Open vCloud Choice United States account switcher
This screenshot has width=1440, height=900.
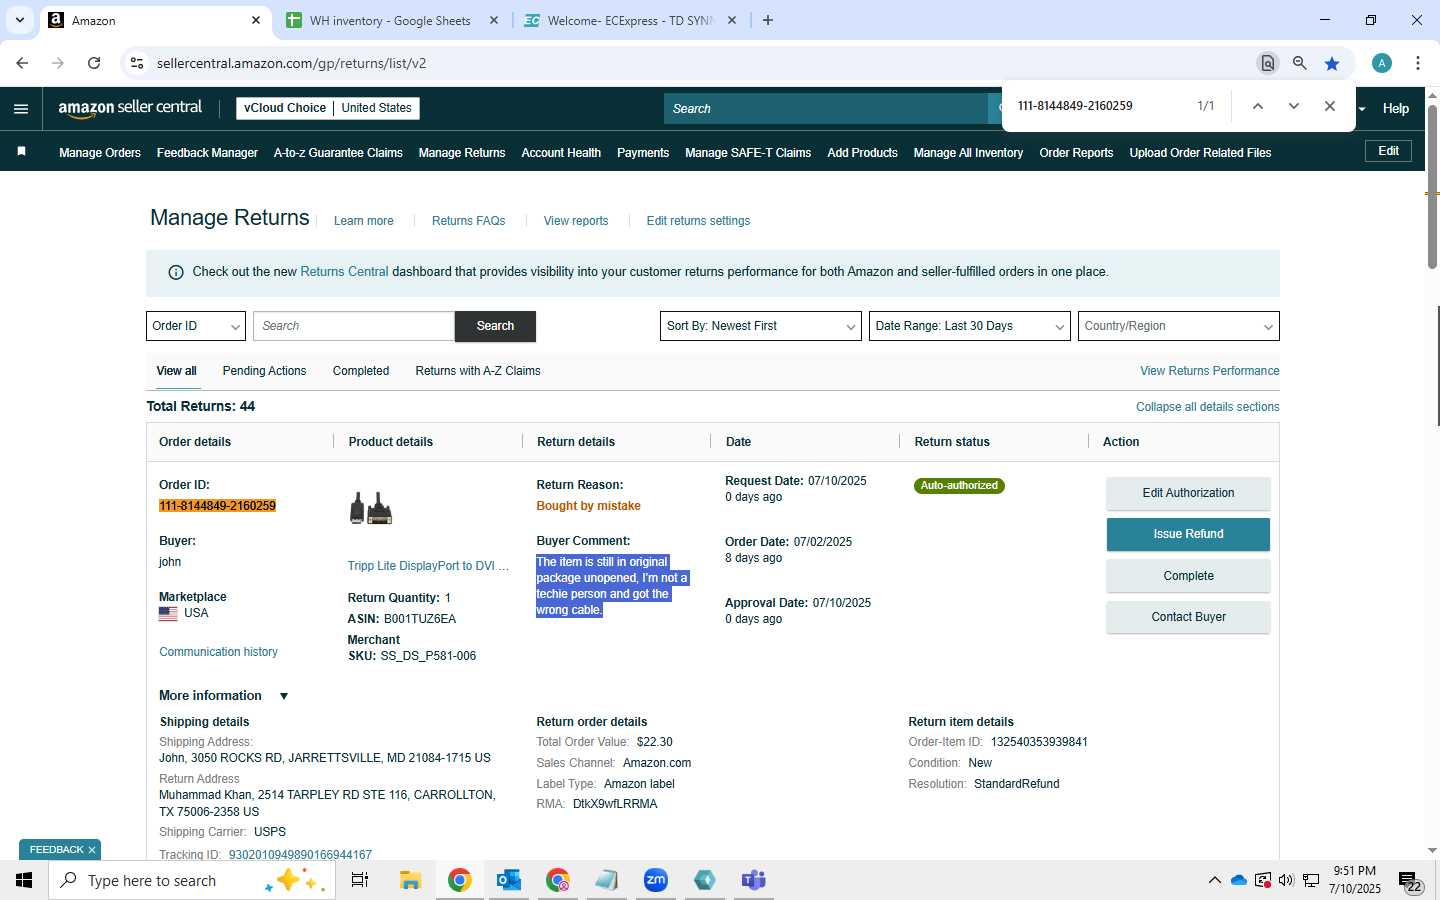(x=328, y=108)
